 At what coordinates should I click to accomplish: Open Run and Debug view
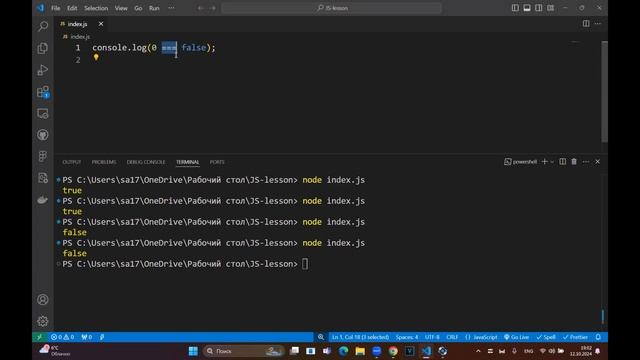pos(42,70)
